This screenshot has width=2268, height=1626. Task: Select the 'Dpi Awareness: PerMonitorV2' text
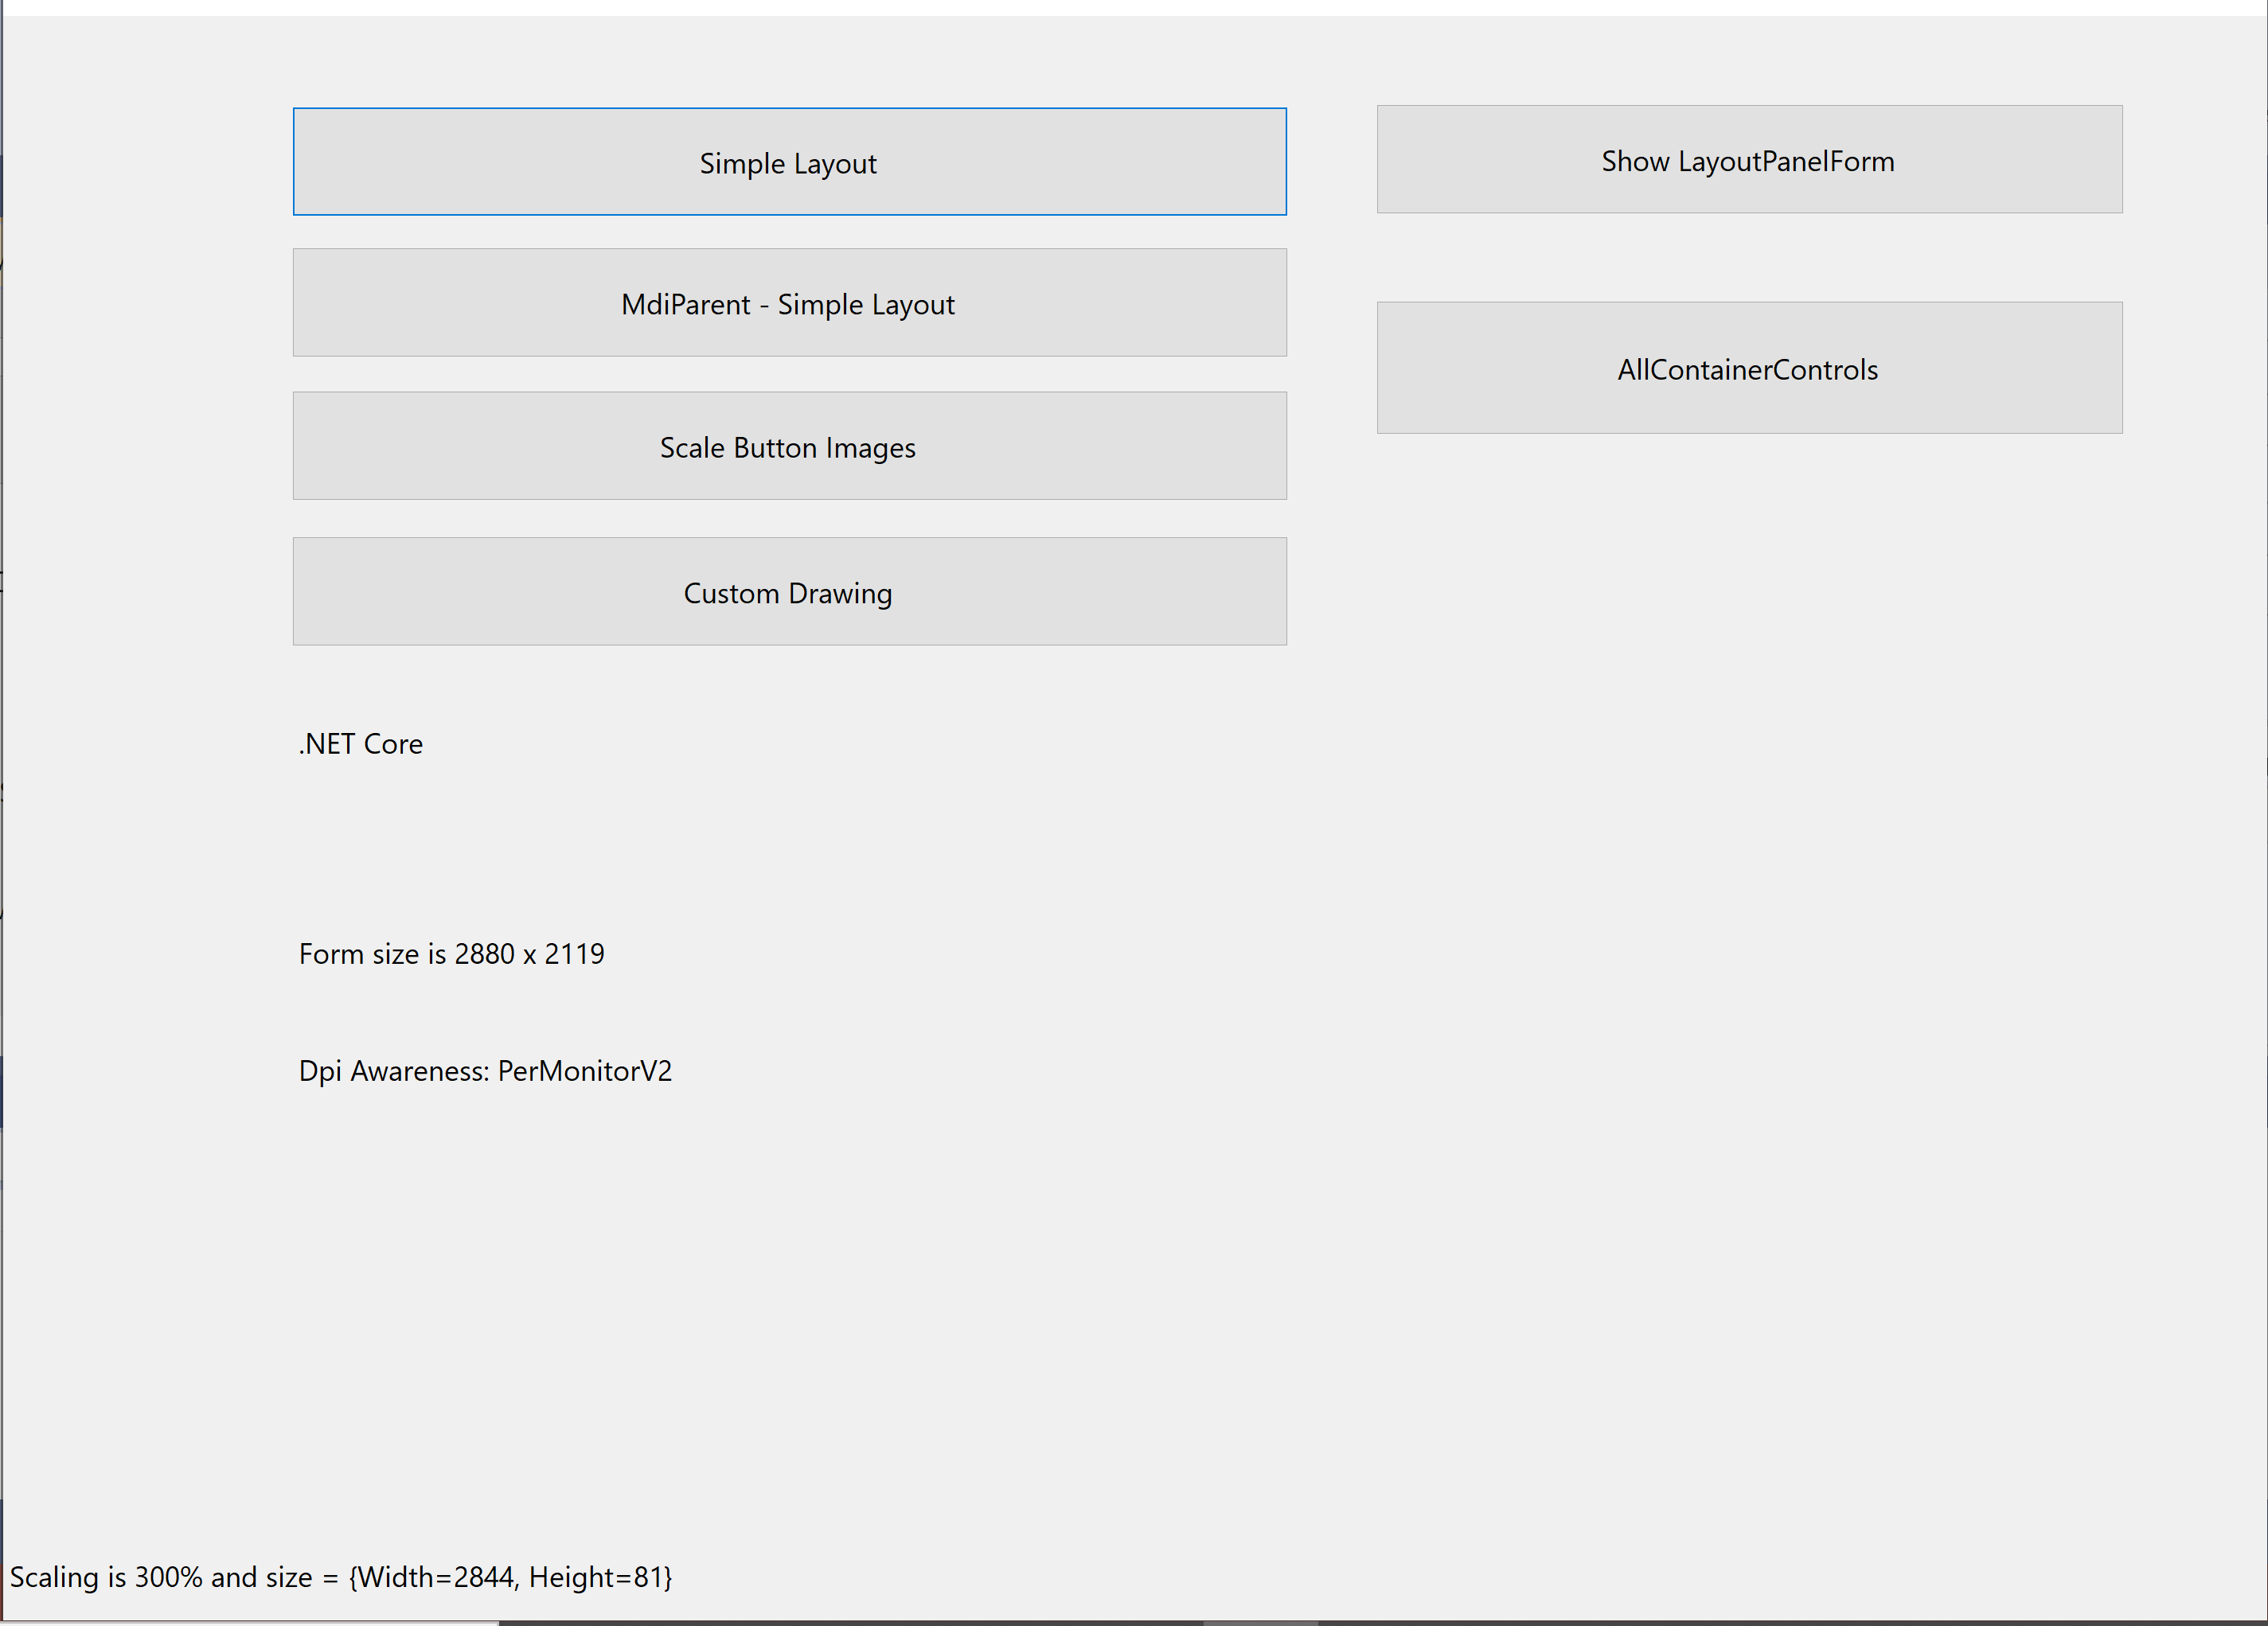coord(485,1070)
